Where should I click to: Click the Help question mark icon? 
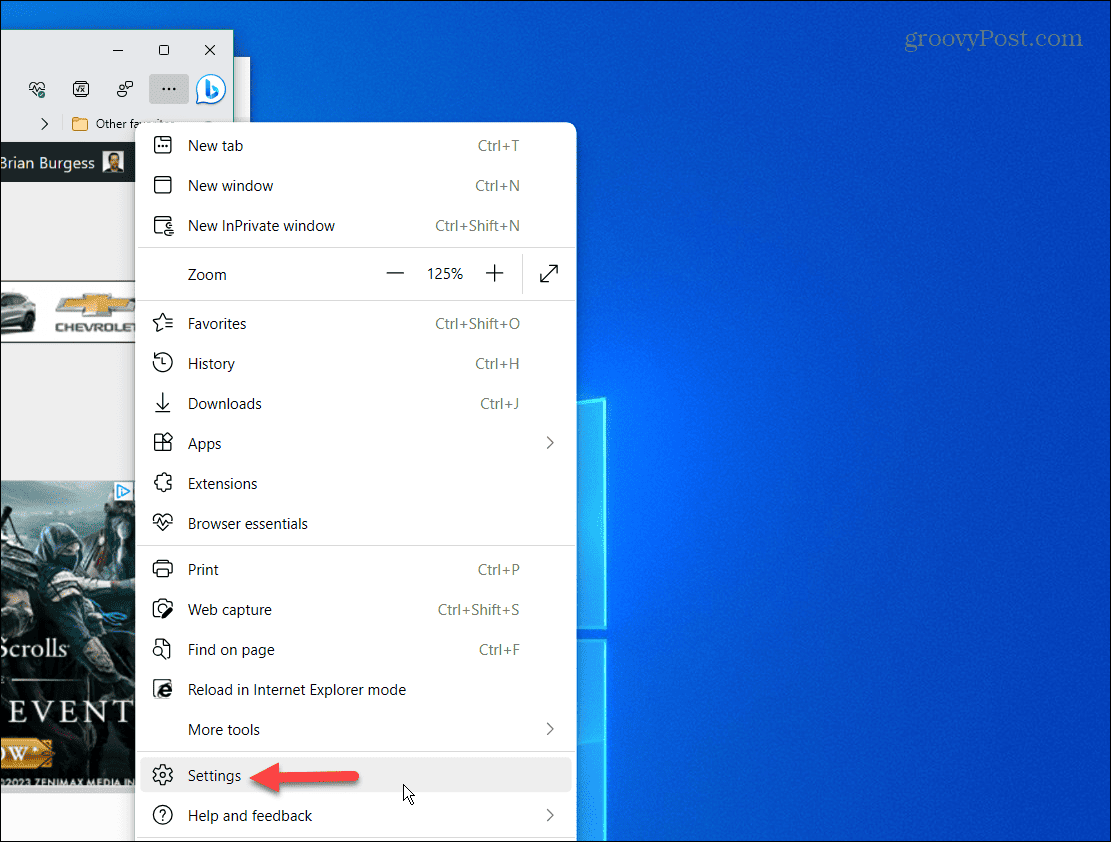(163, 815)
